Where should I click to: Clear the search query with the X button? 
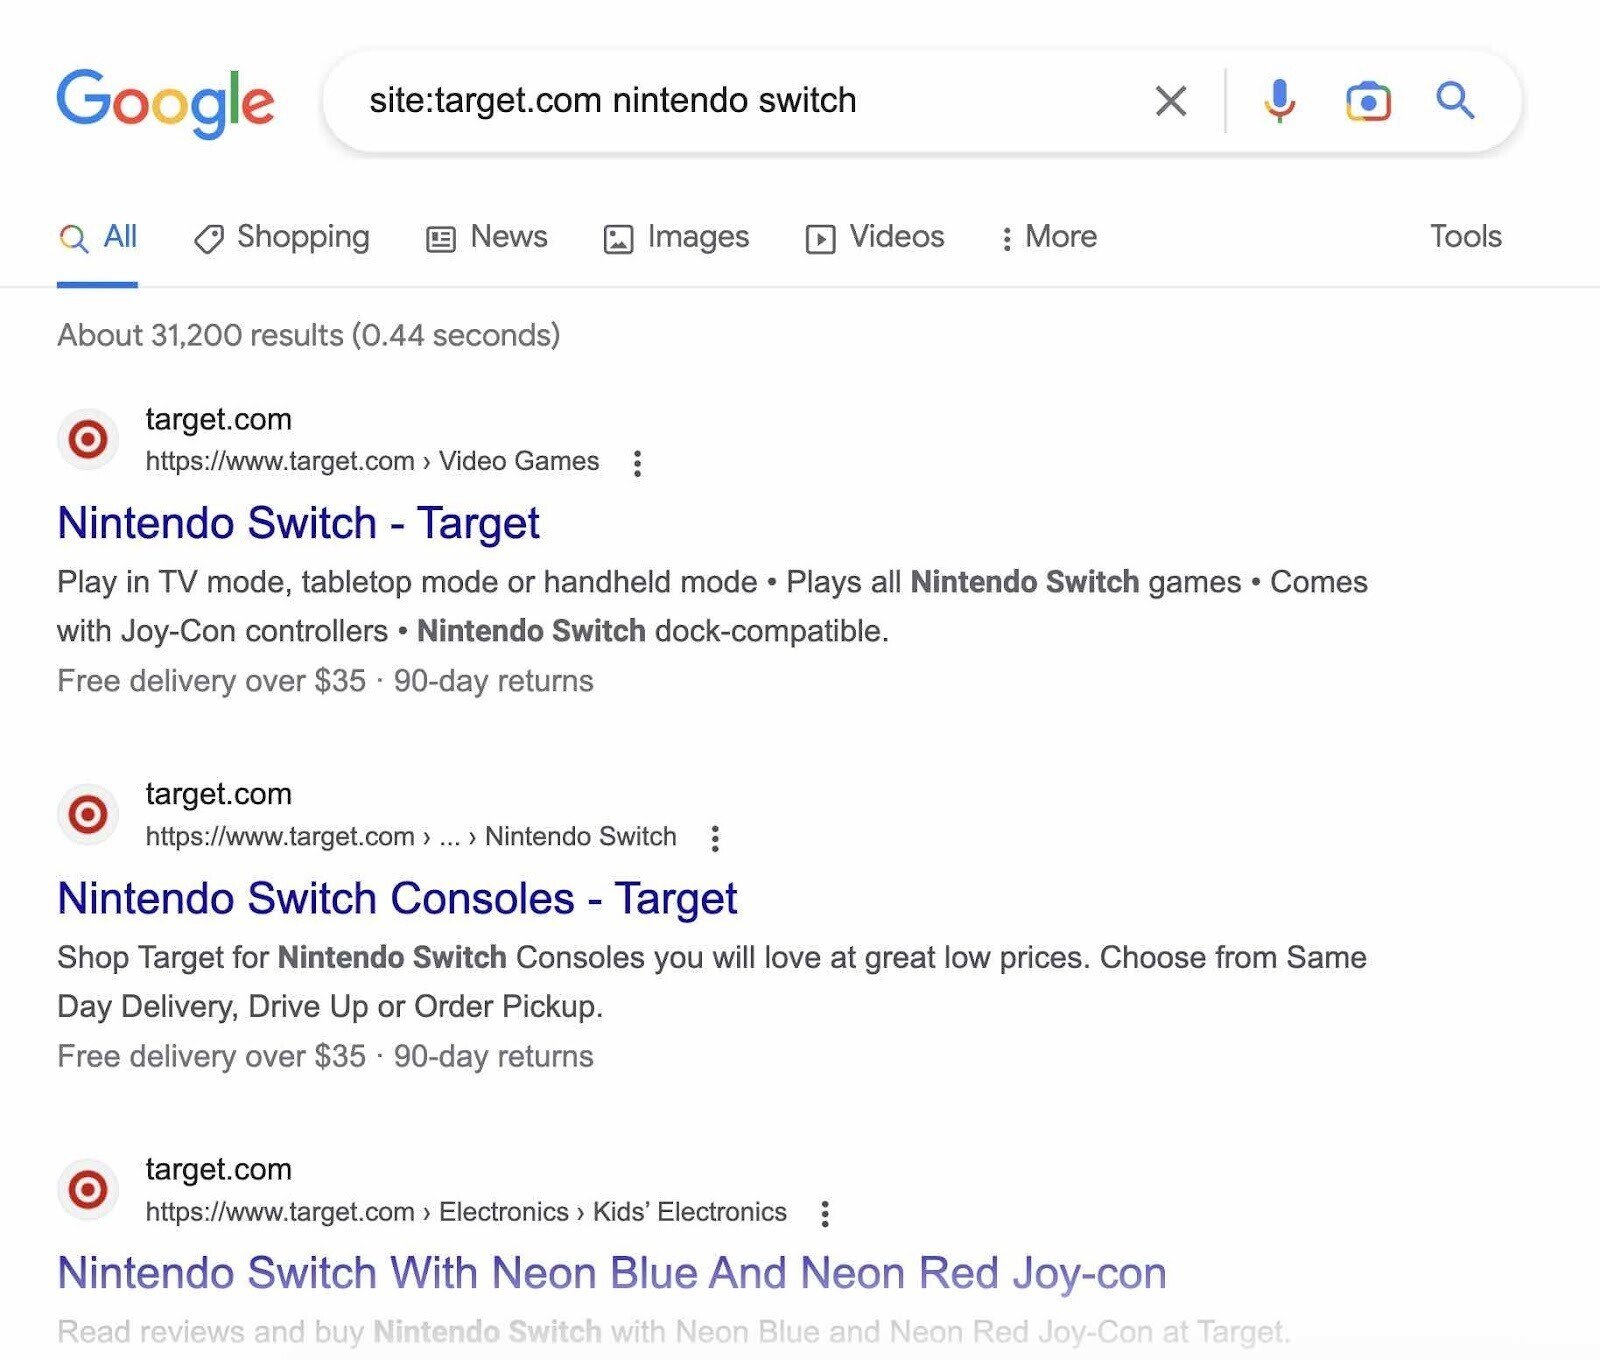pyautogui.click(x=1168, y=100)
